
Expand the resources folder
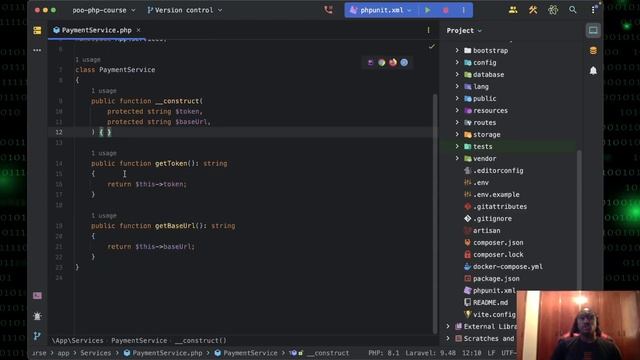pos(457,111)
